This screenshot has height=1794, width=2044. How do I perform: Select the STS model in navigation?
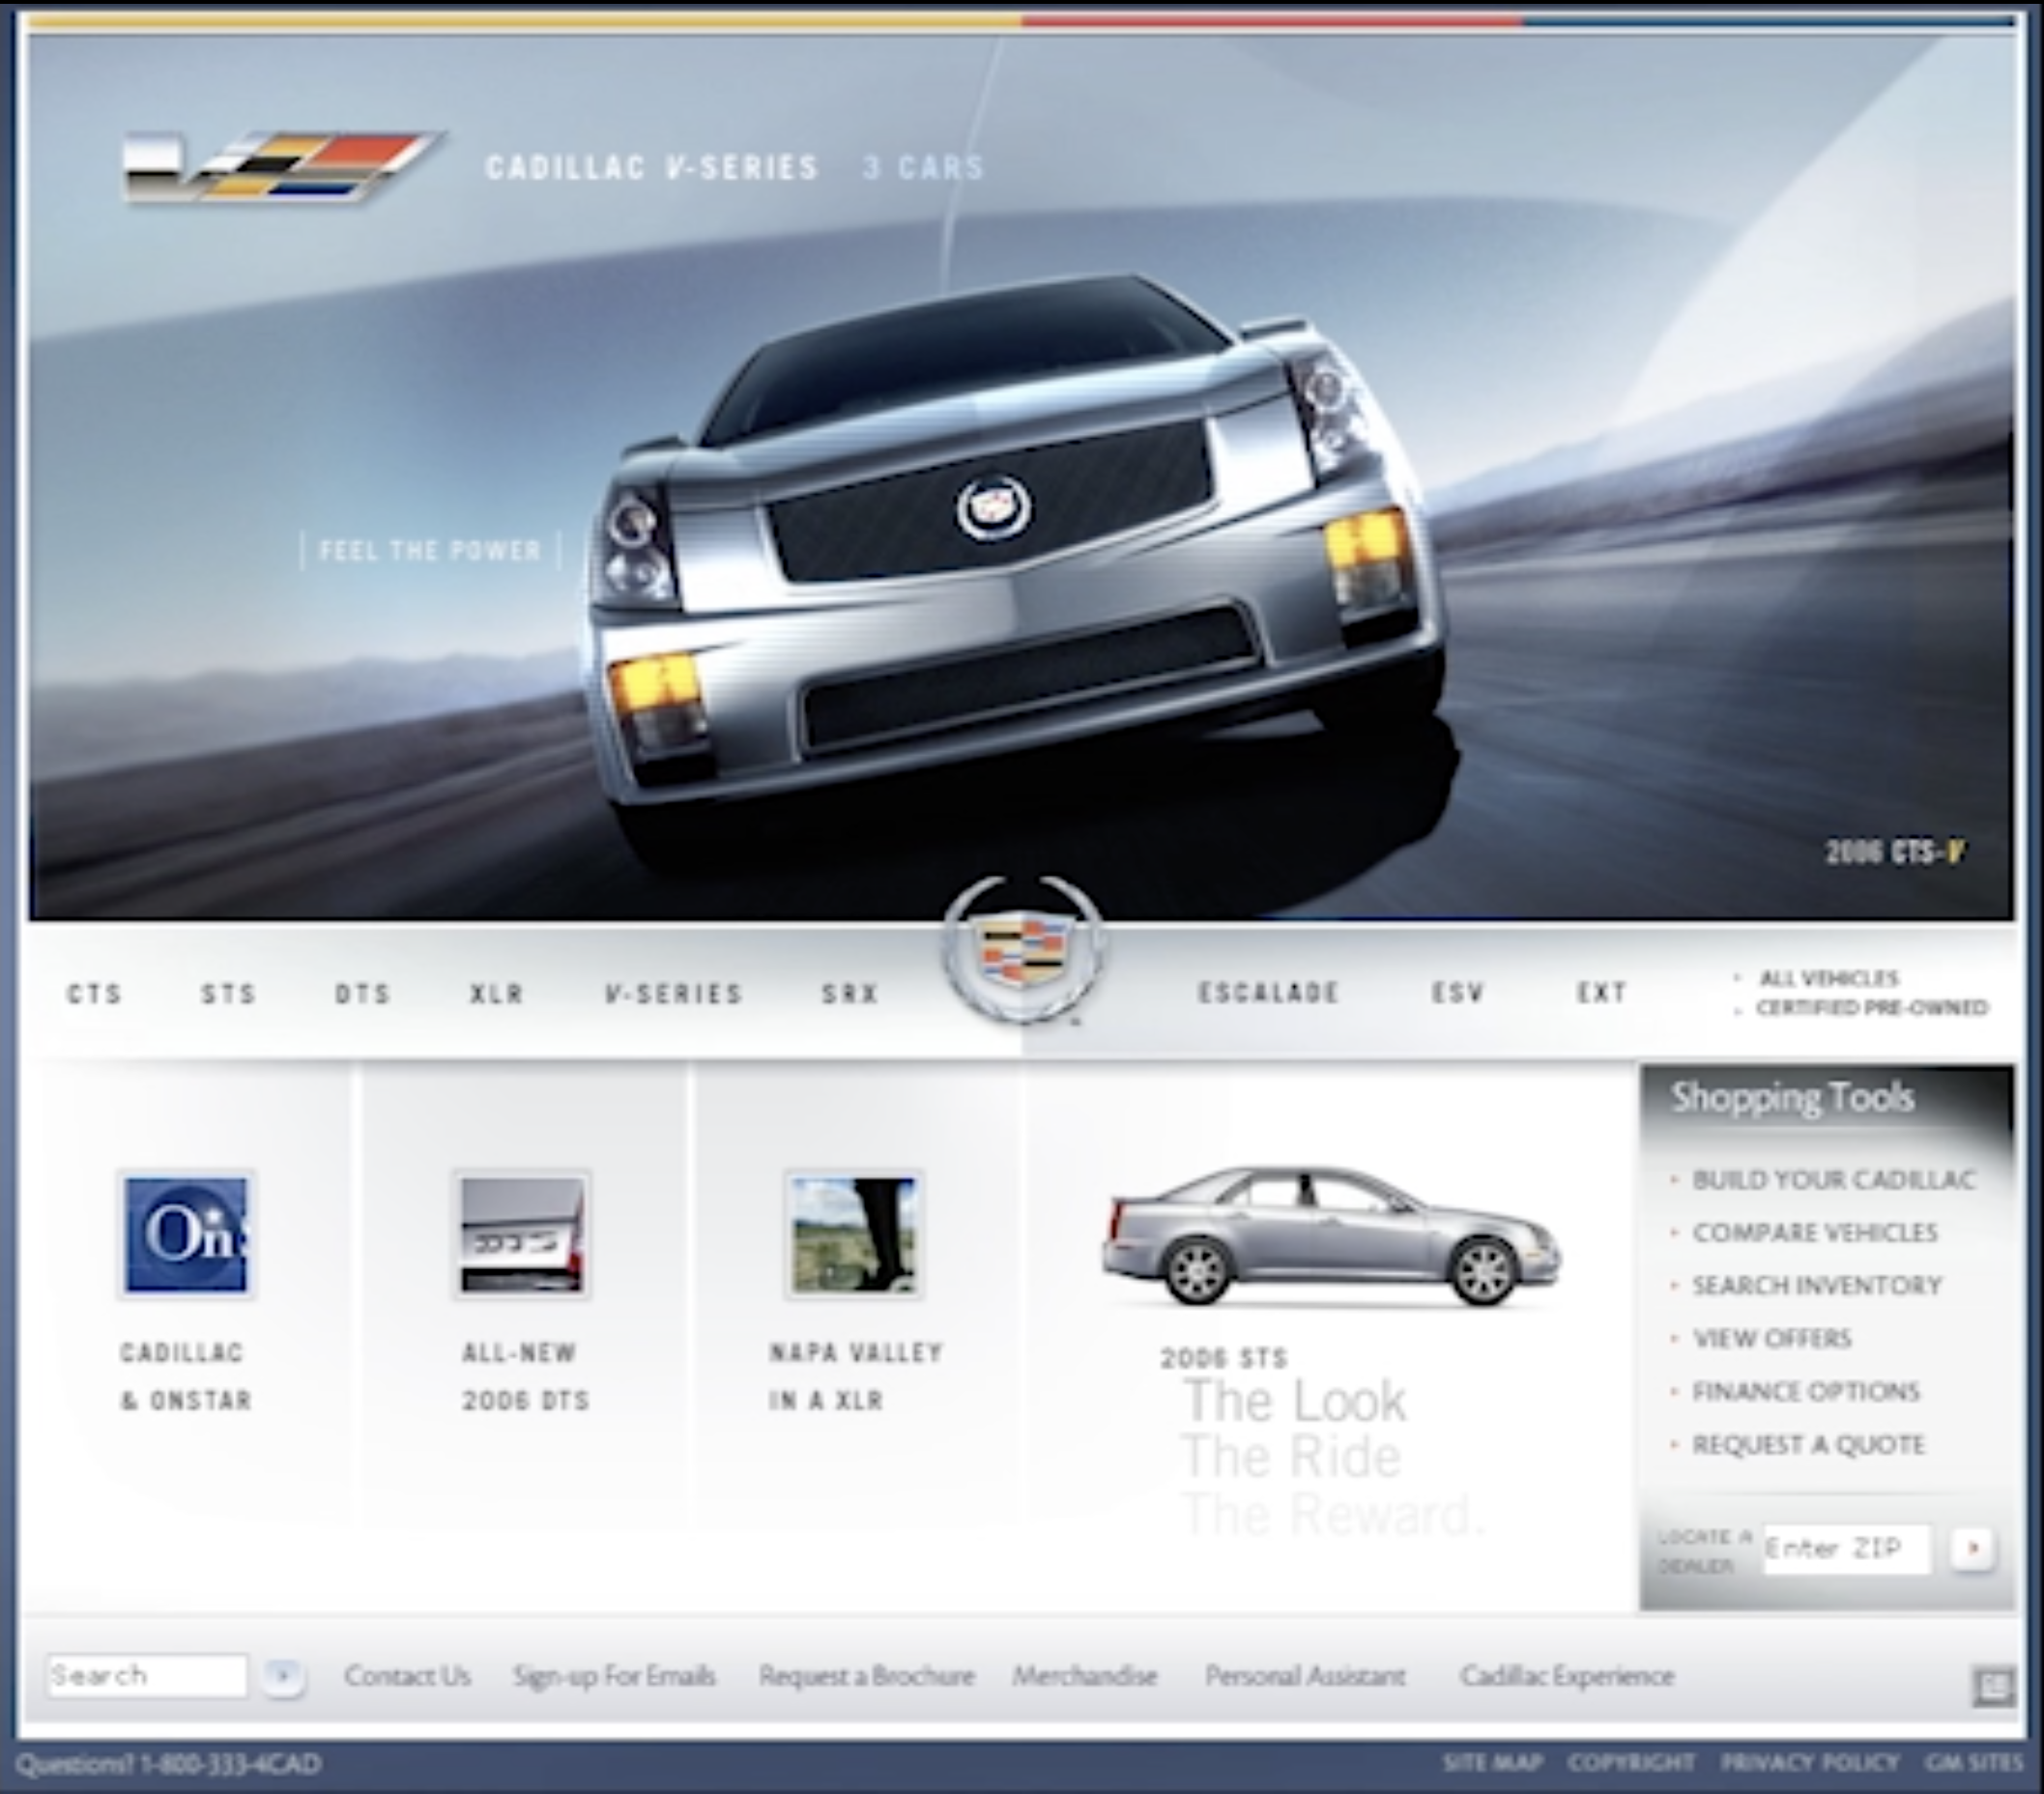pos(228,994)
